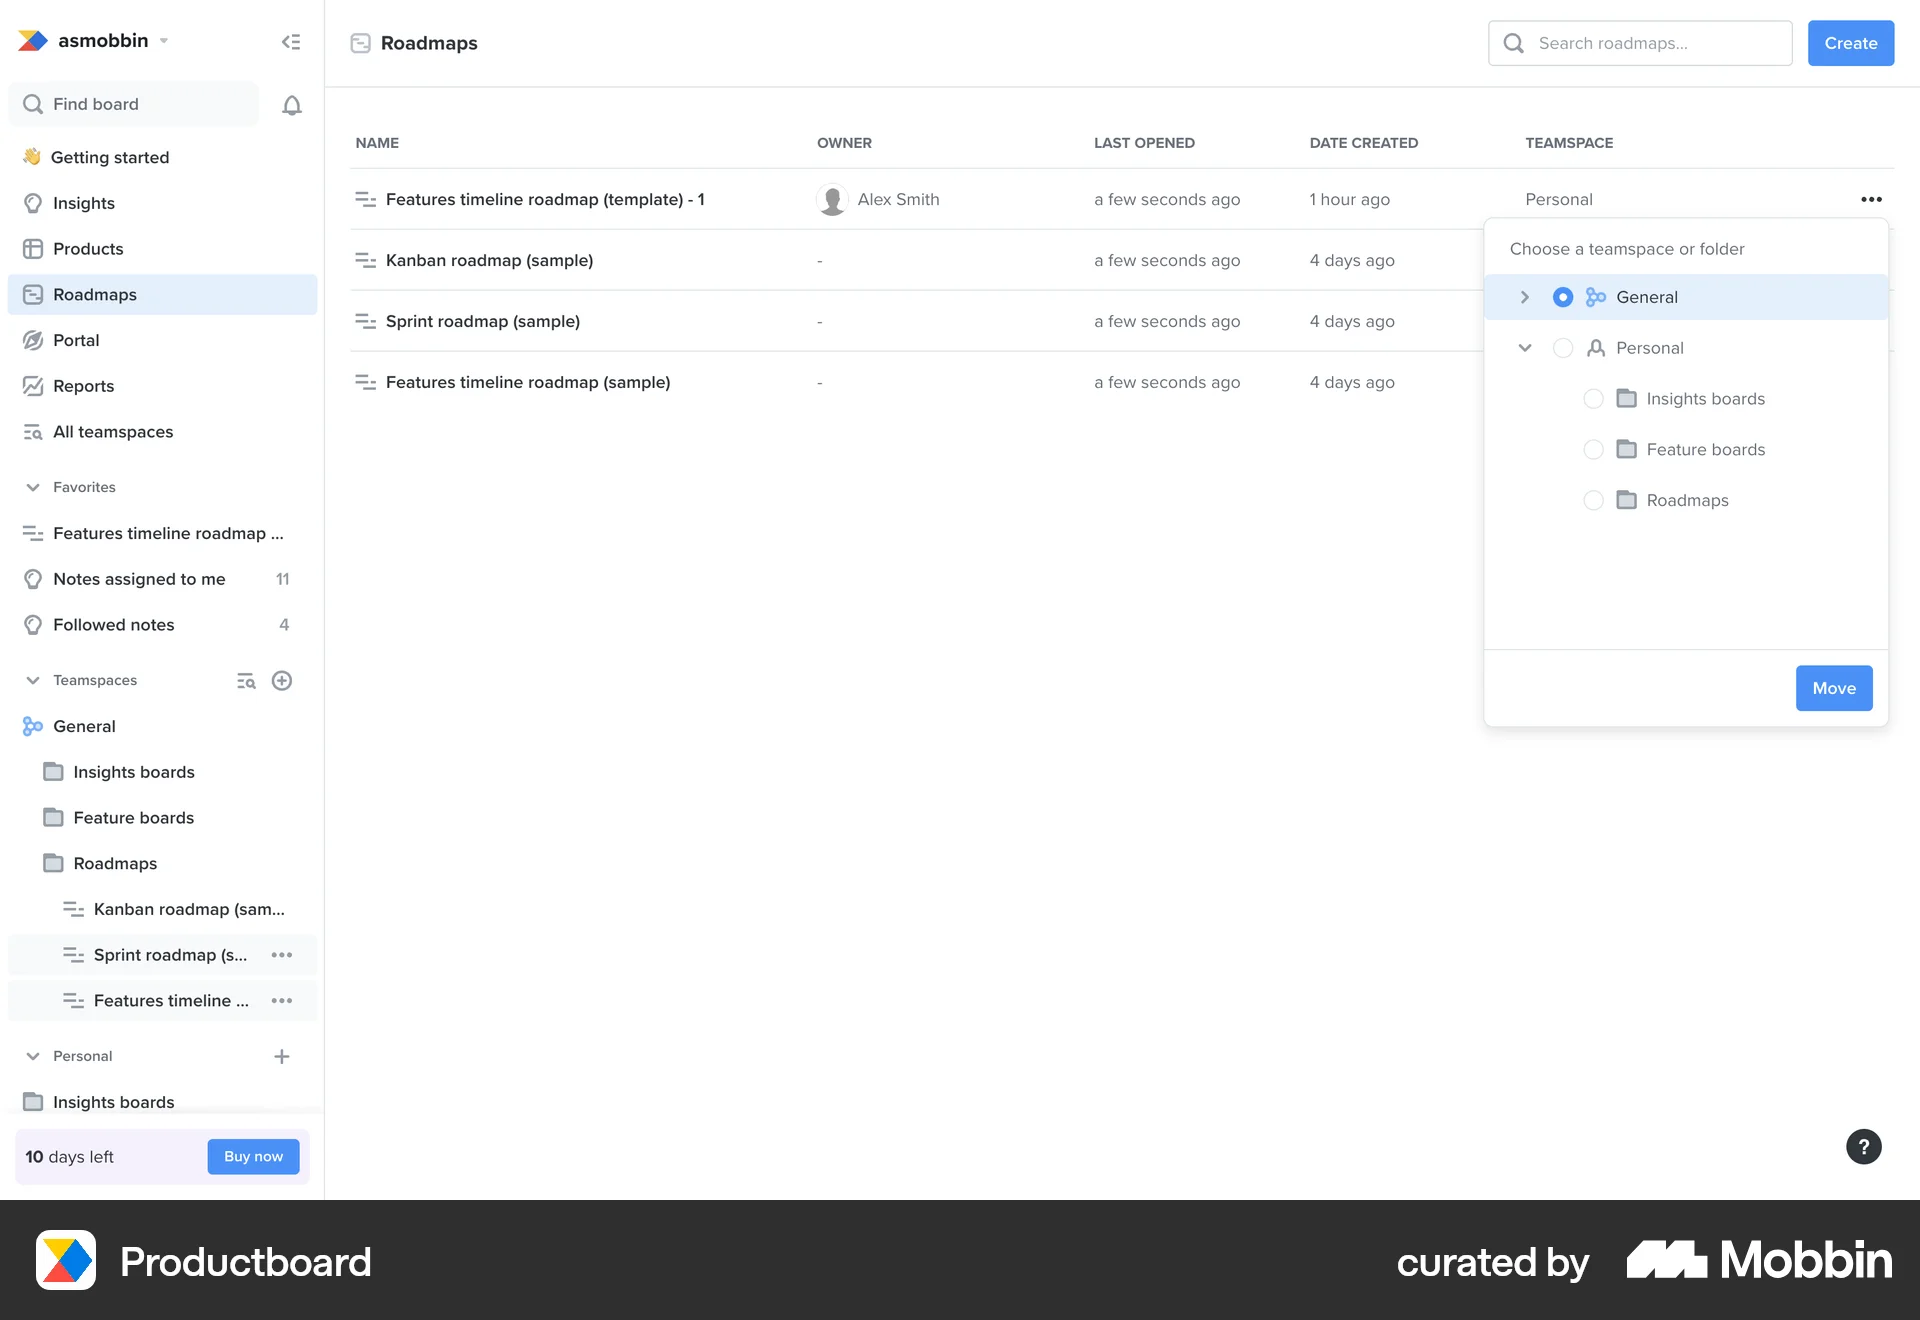Choose the Roadmaps folder radio button
The image size is (1920, 1320).
point(1594,500)
